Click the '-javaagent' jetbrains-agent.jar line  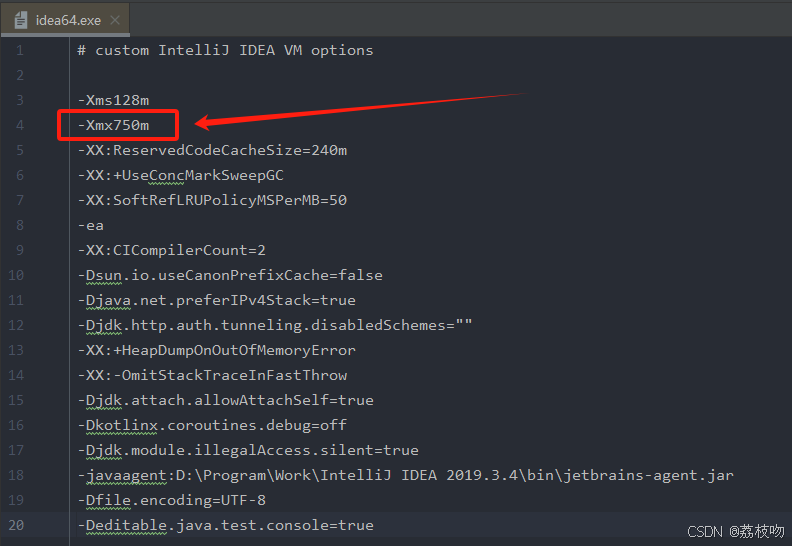pyautogui.click(x=406, y=475)
